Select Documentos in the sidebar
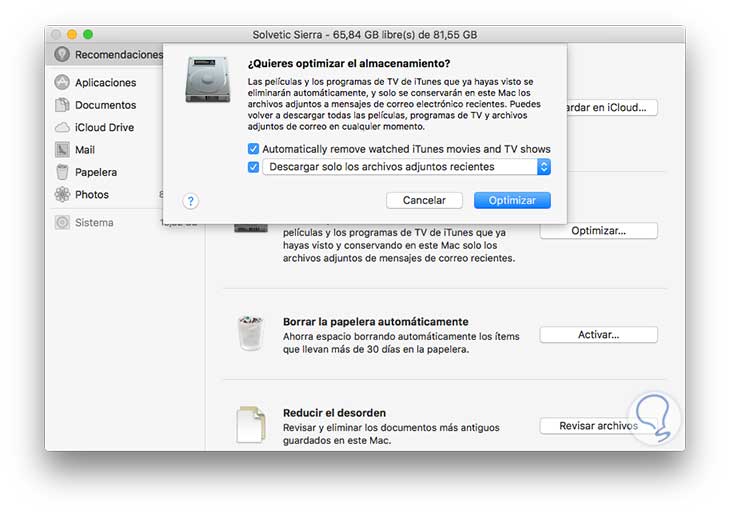730x515 pixels. pos(126,105)
